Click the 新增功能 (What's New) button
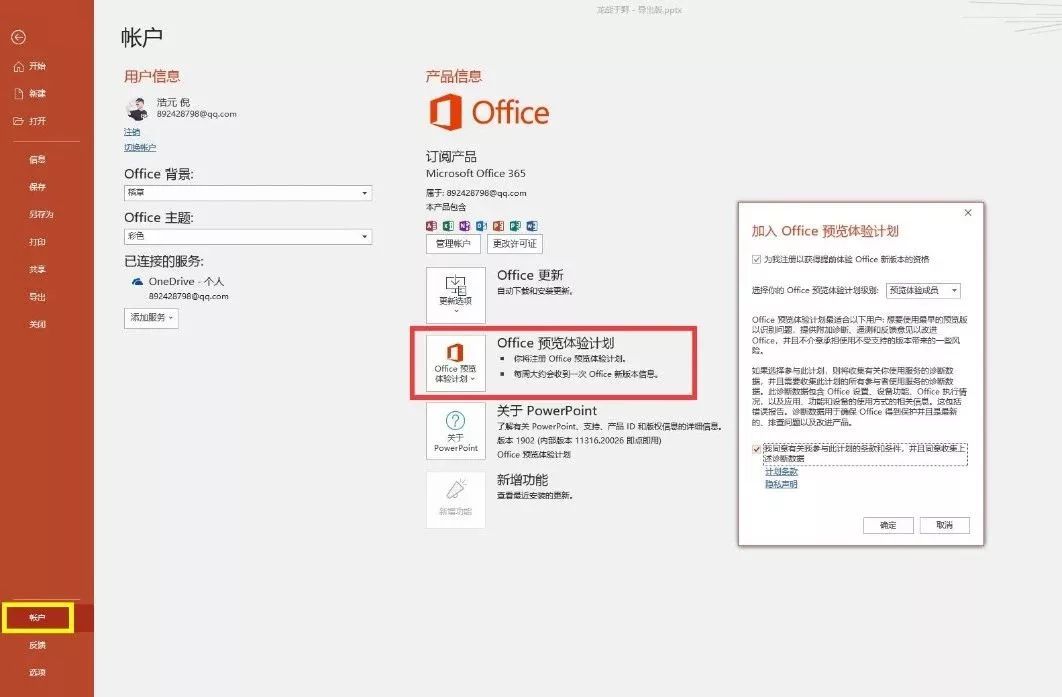1062x697 pixels. pyautogui.click(x=456, y=500)
